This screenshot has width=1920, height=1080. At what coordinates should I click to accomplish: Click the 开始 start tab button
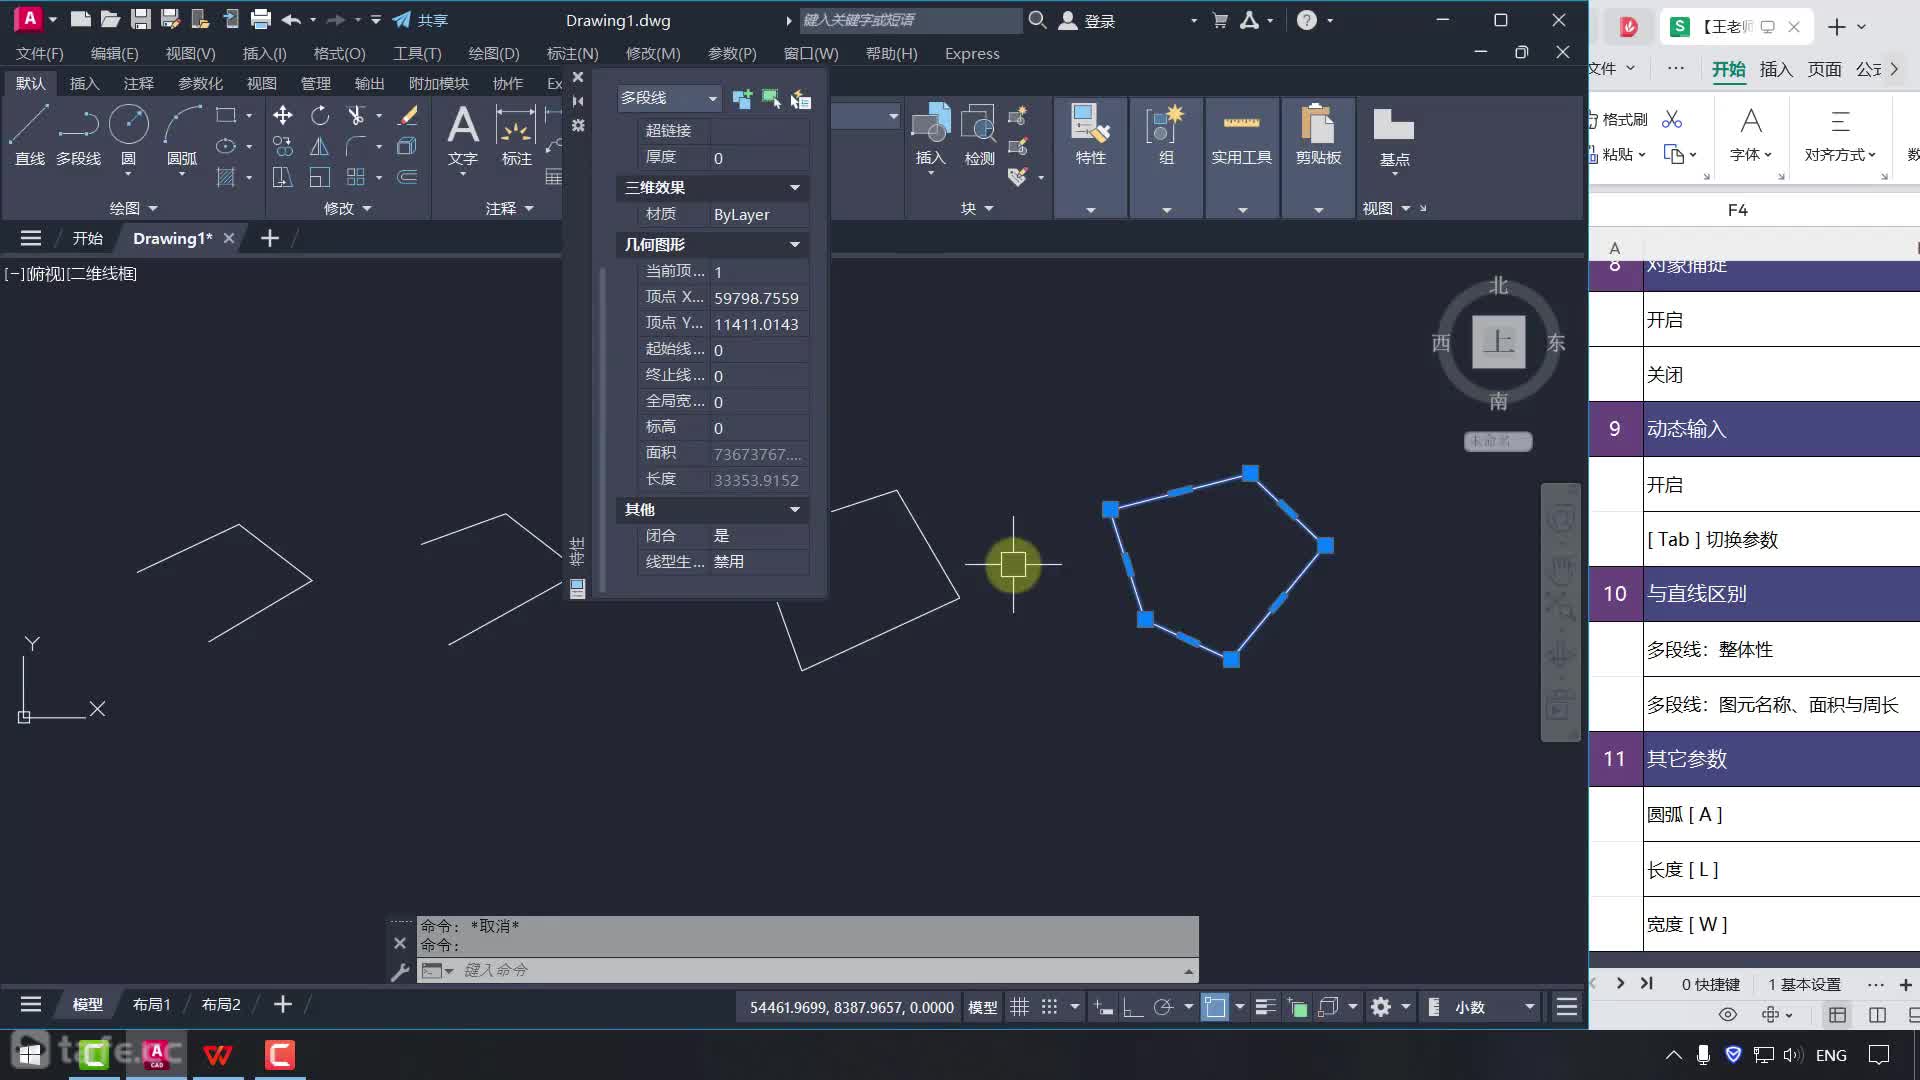click(87, 238)
